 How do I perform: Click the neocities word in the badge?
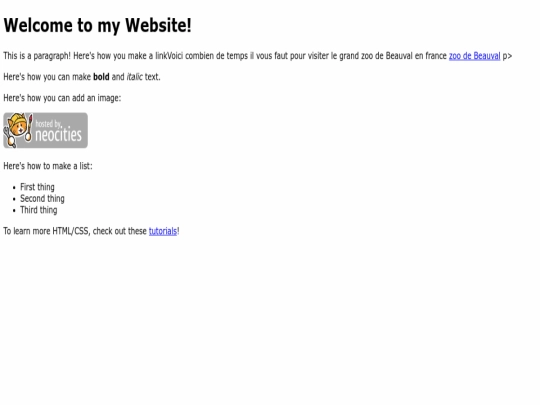pos(59,135)
